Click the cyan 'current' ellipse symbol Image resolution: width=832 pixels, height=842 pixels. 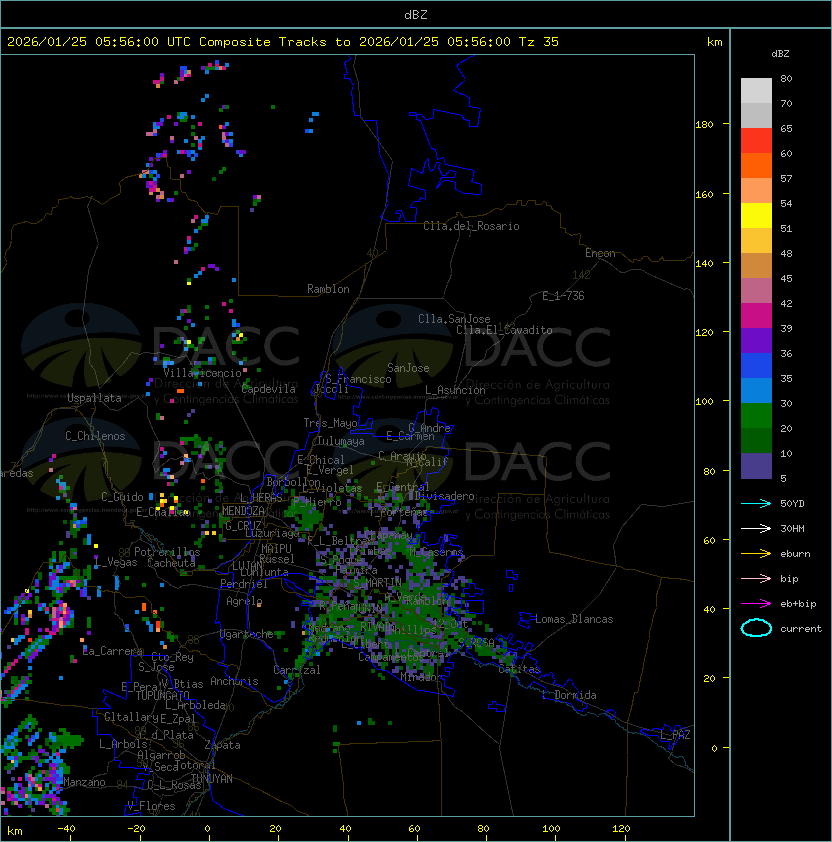[x=756, y=628]
